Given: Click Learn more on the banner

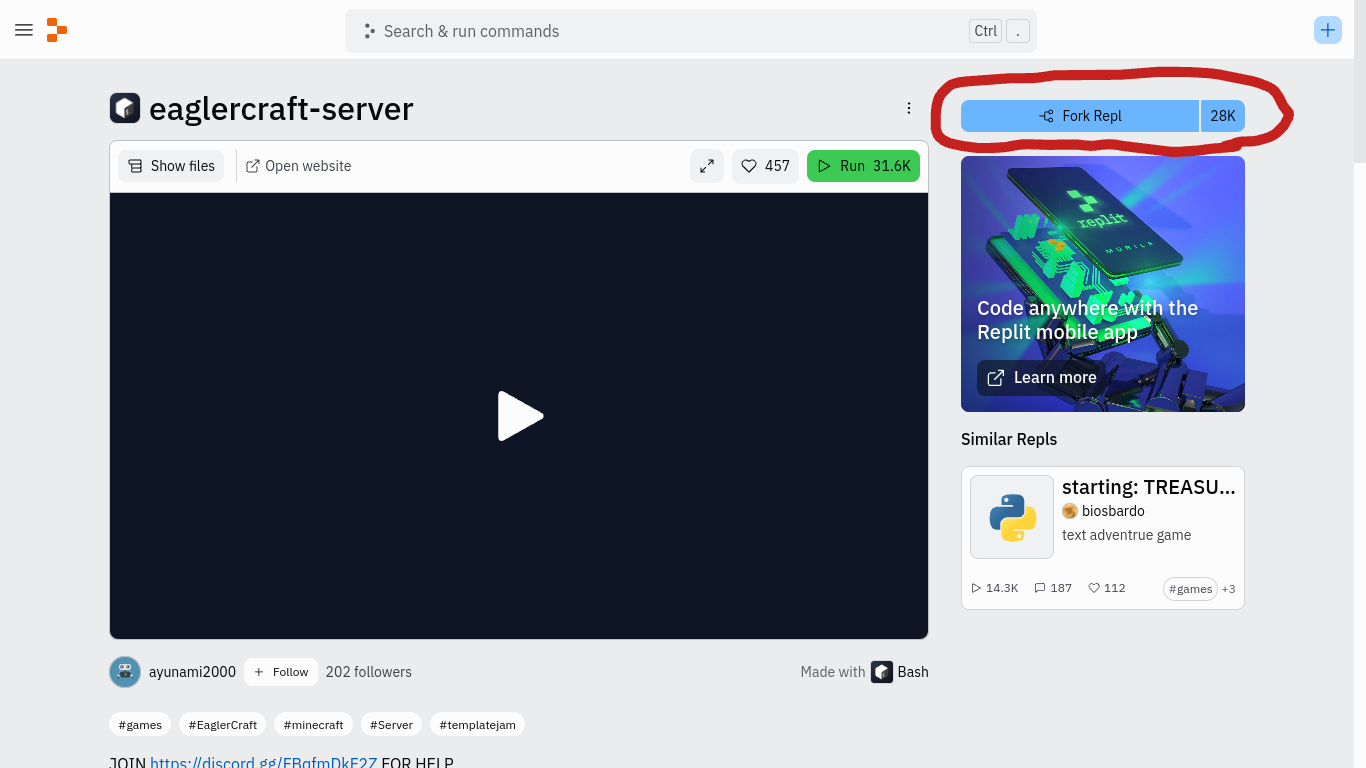Looking at the screenshot, I should 1042,378.
